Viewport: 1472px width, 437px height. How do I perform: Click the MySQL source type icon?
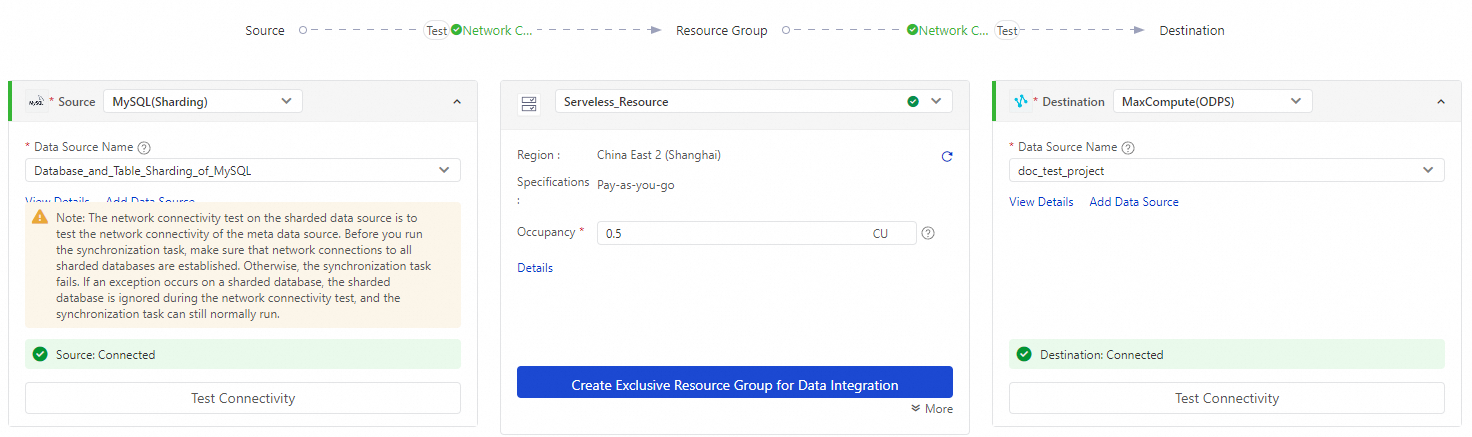click(x=36, y=101)
